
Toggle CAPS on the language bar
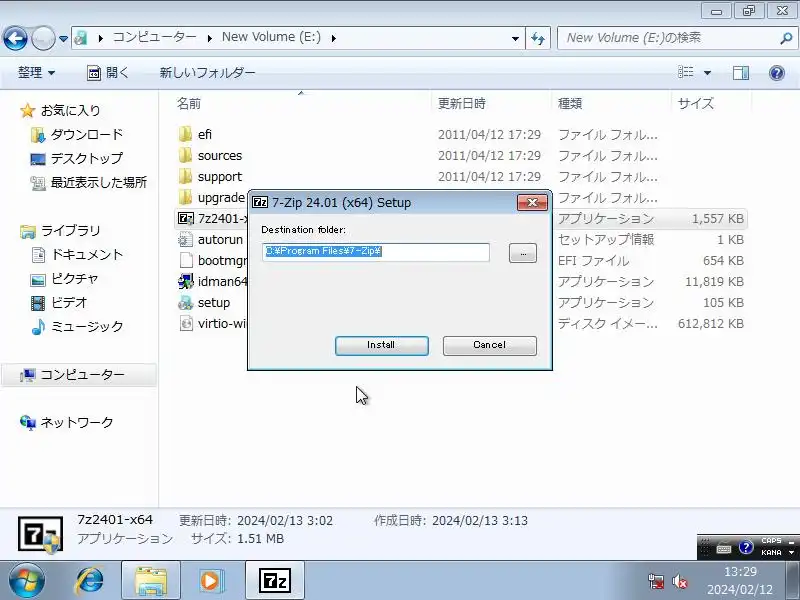[771, 540]
